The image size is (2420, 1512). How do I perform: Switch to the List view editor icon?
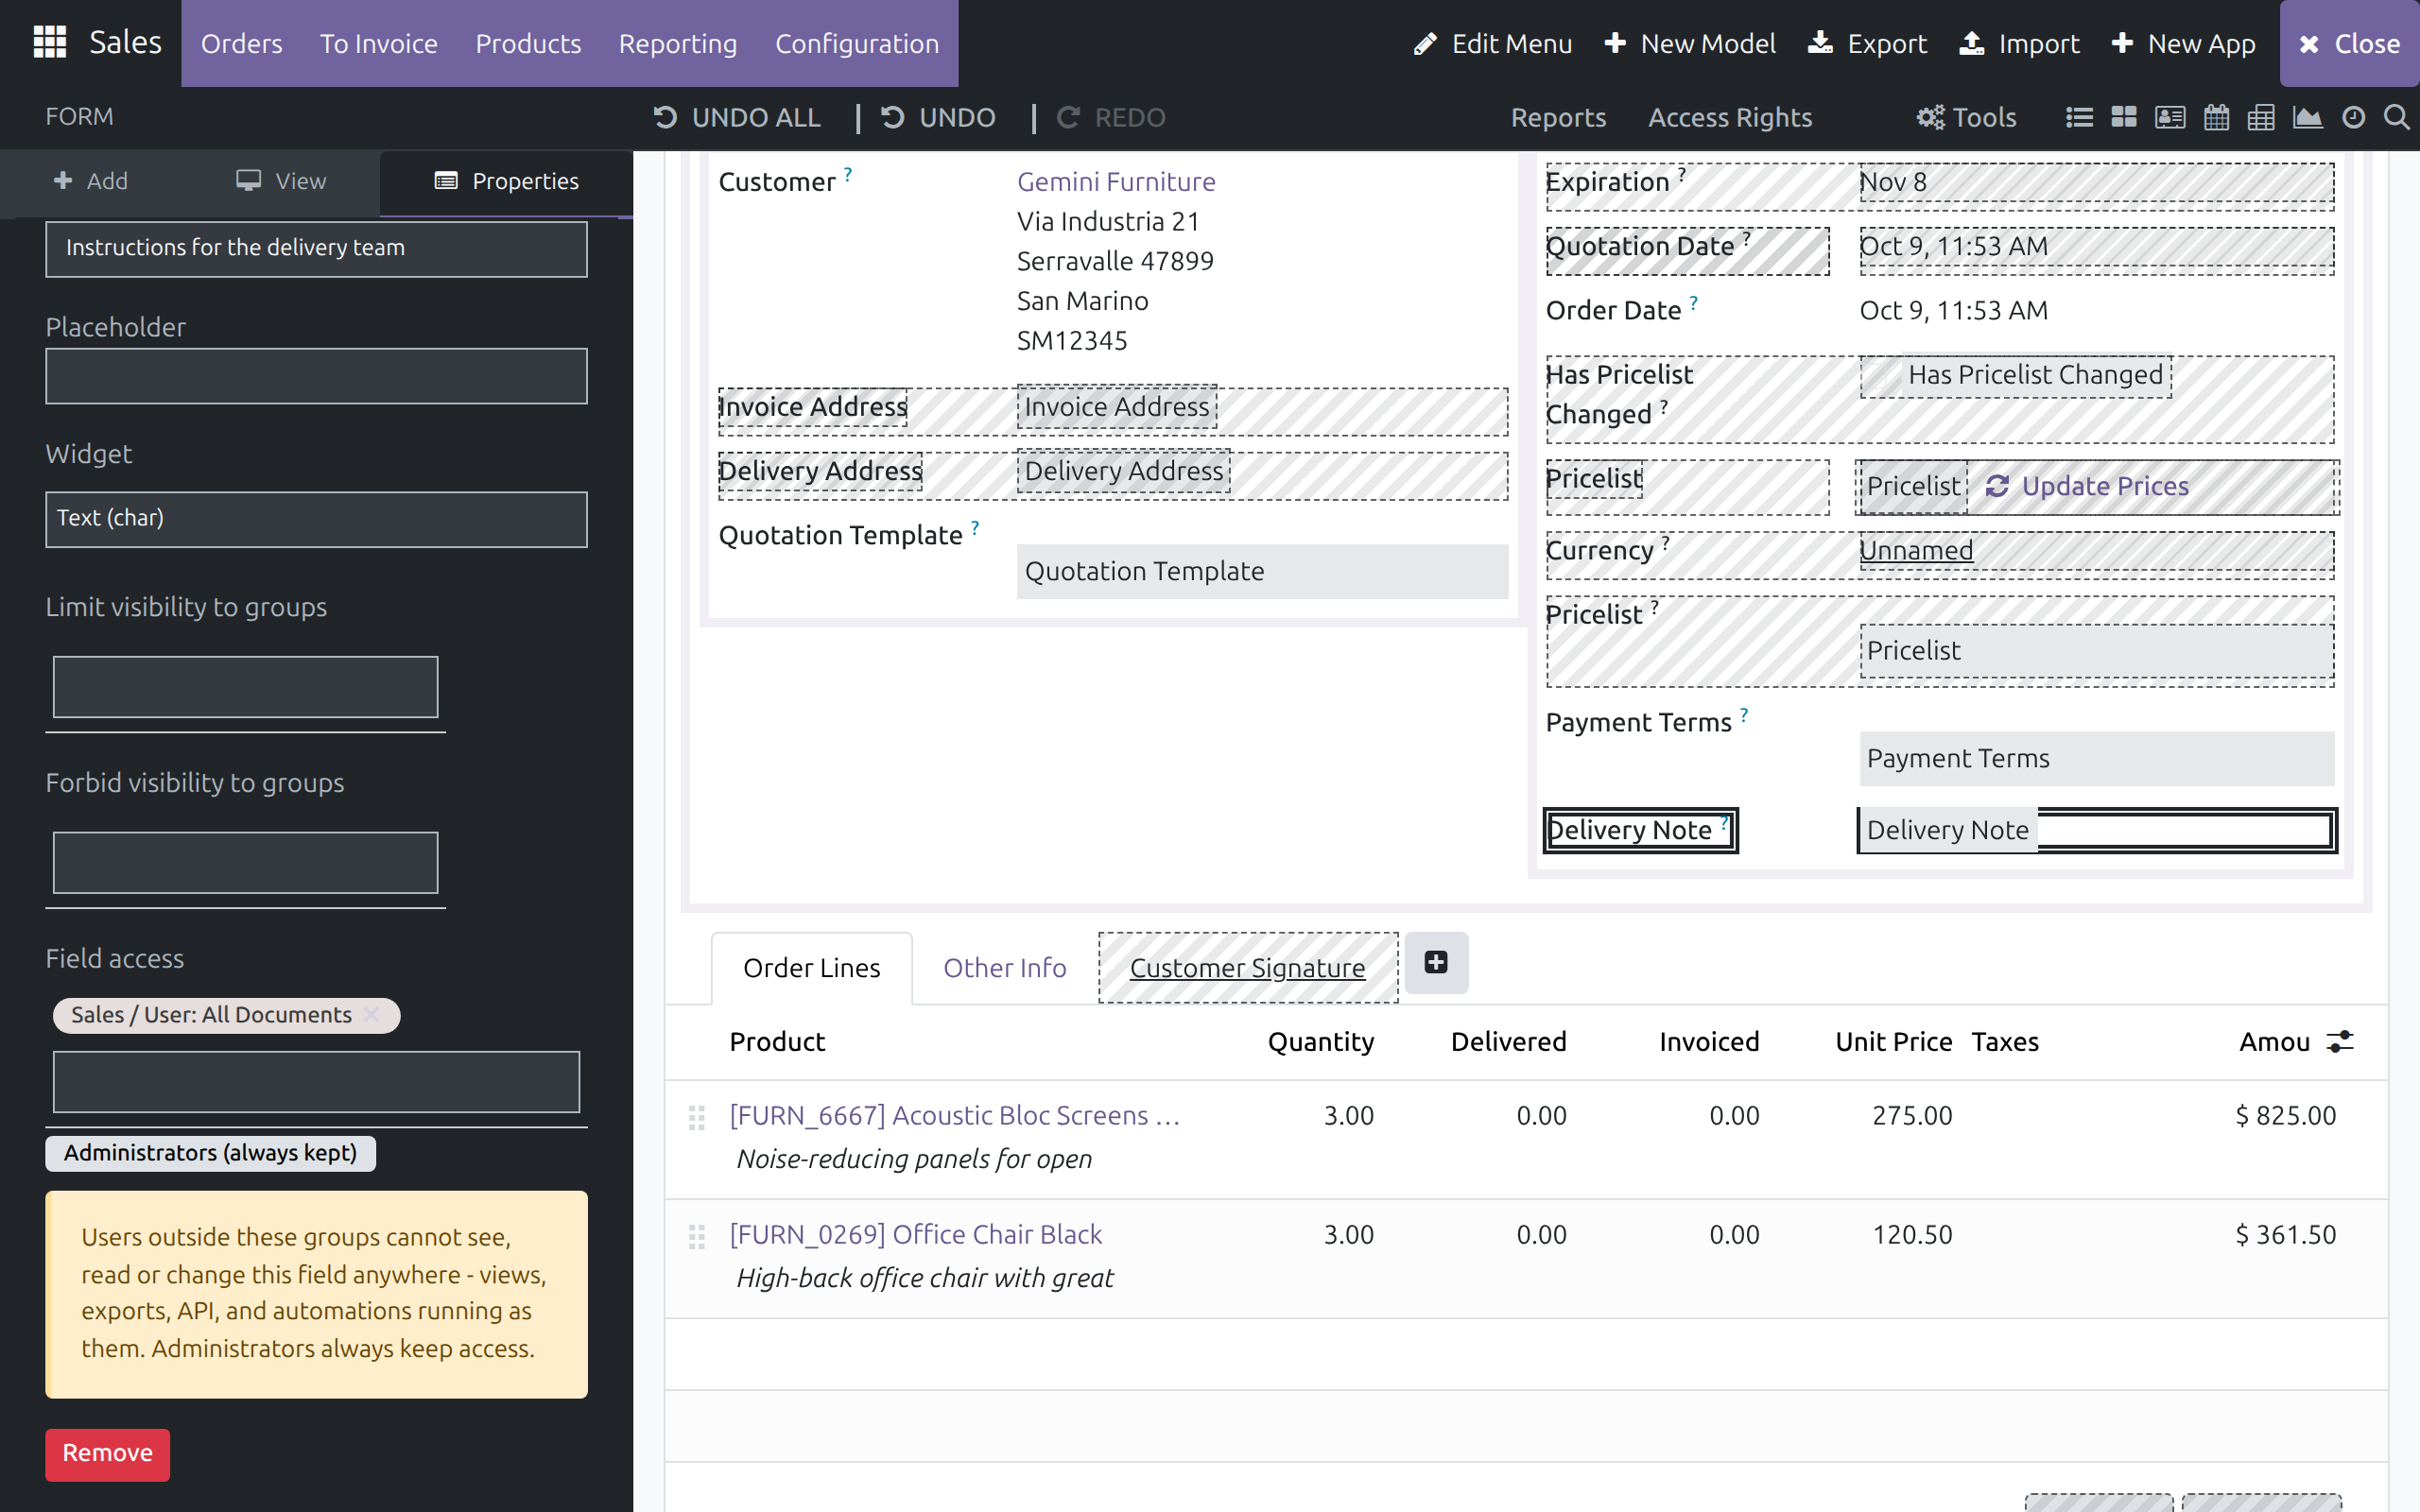pos(2079,117)
